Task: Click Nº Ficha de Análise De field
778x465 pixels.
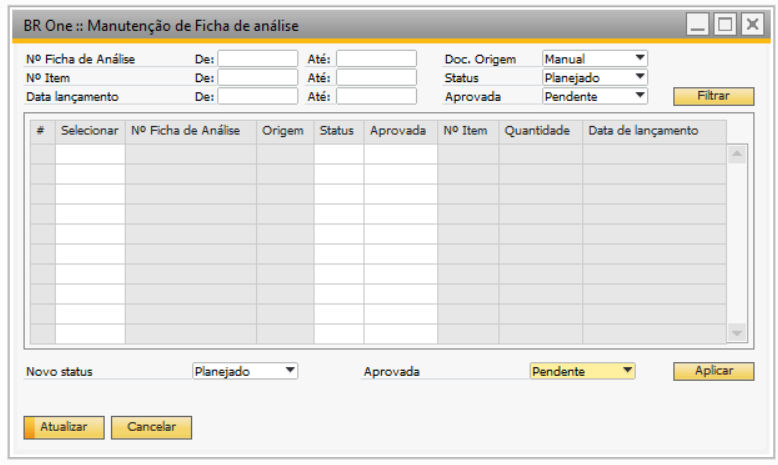Action: pyautogui.click(x=258, y=59)
